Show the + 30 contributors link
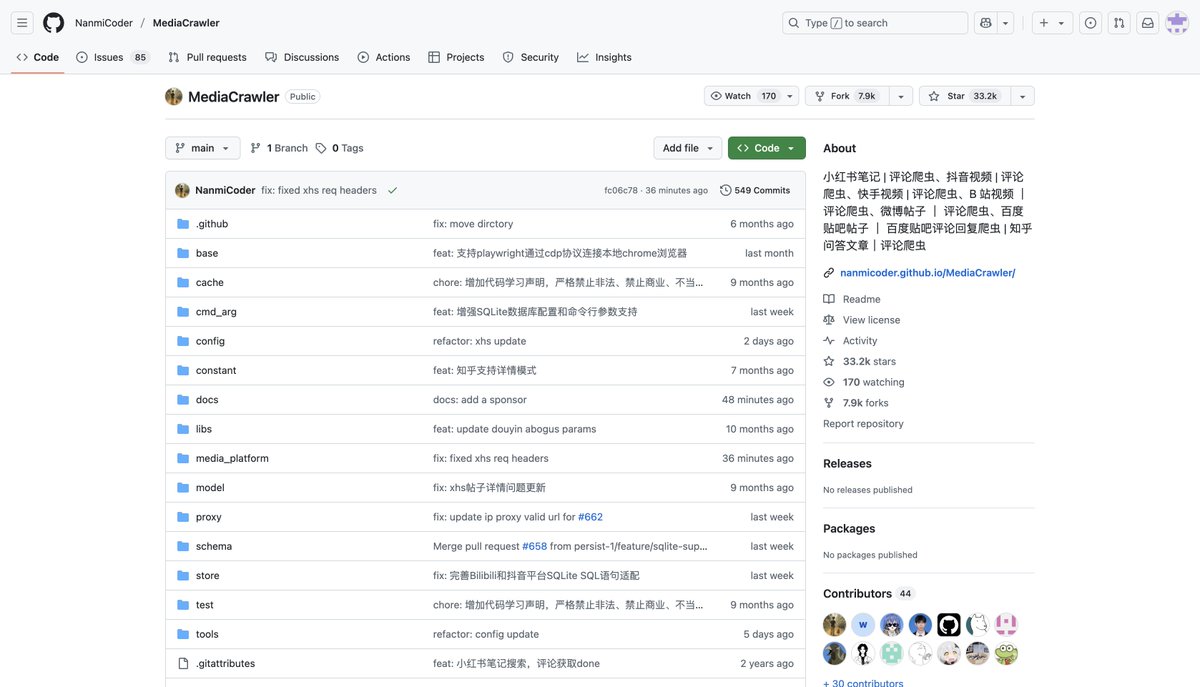 [x=863, y=683]
